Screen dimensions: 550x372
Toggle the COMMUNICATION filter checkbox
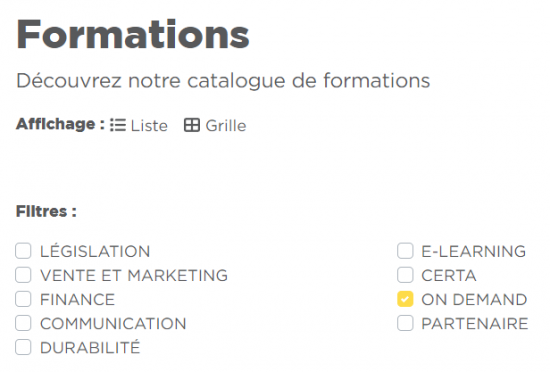coord(23,323)
